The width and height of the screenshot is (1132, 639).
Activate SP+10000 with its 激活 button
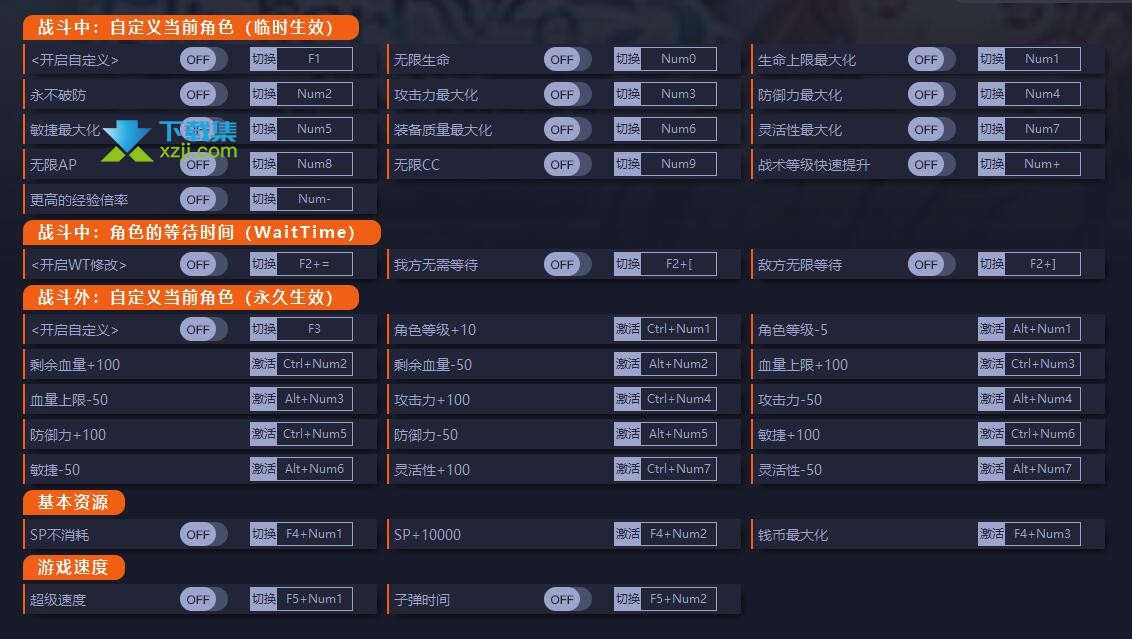(x=627, y=534)
